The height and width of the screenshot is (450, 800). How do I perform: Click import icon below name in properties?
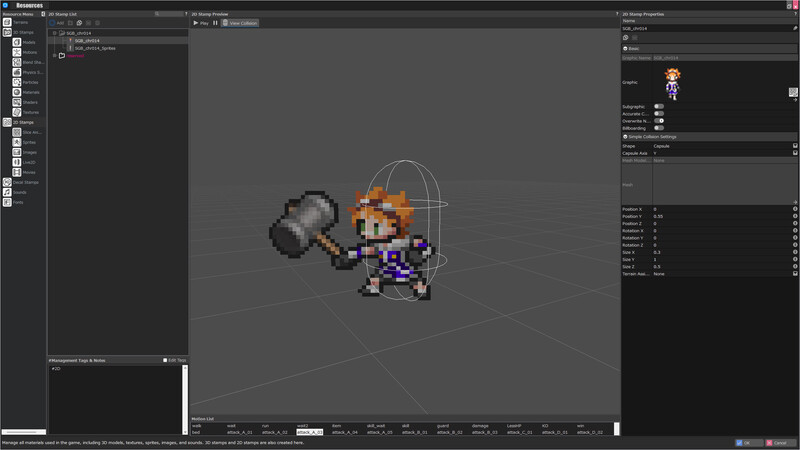[626, 38]
